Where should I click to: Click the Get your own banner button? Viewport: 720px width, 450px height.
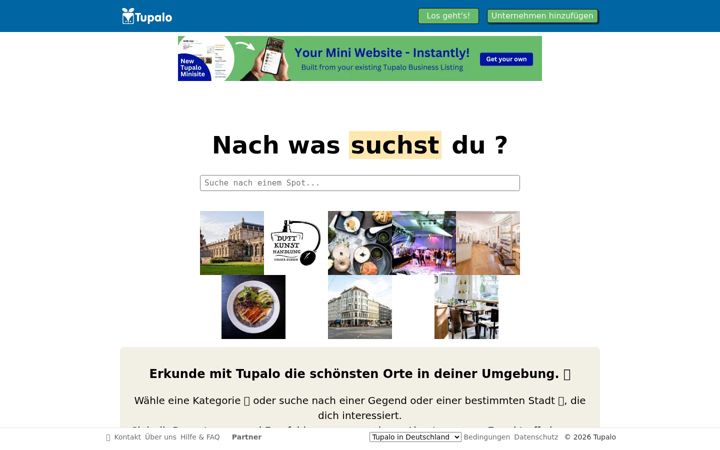(506, 59)
